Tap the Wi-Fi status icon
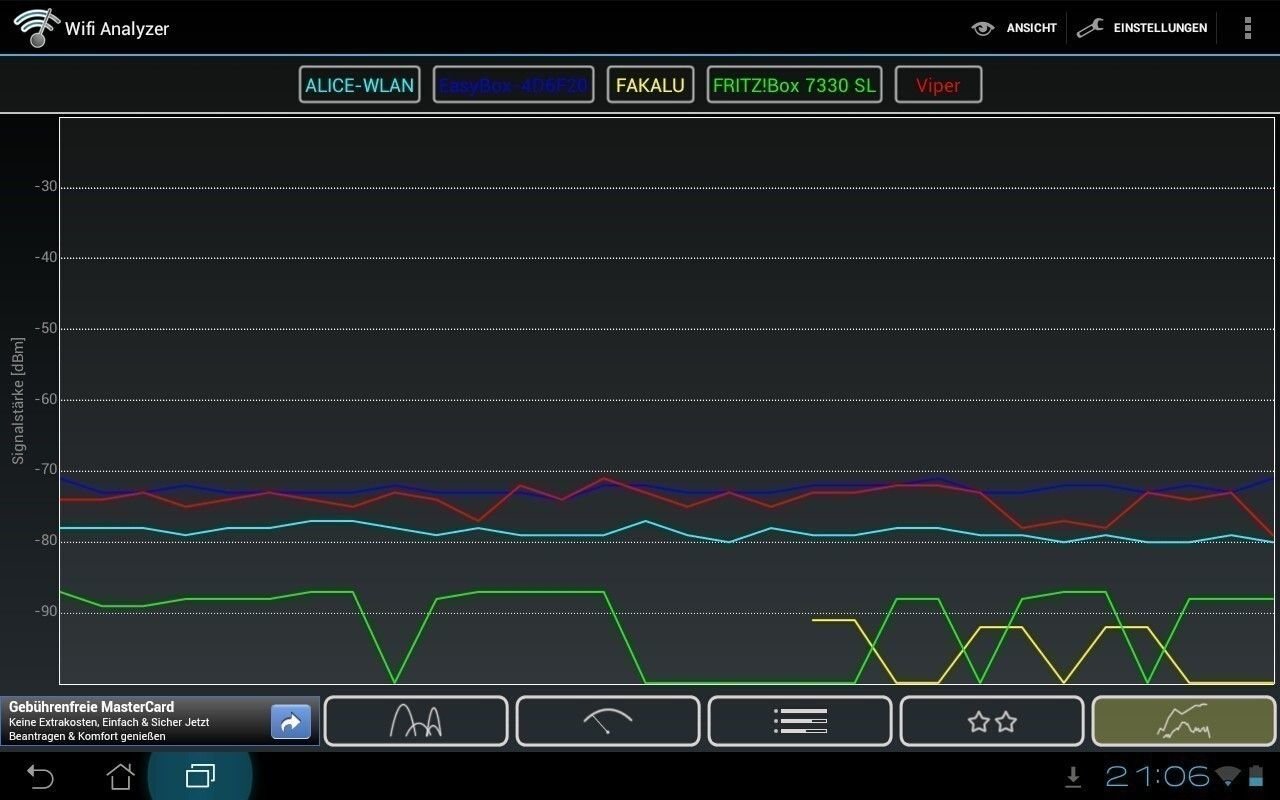 (x=1228, y=776)
